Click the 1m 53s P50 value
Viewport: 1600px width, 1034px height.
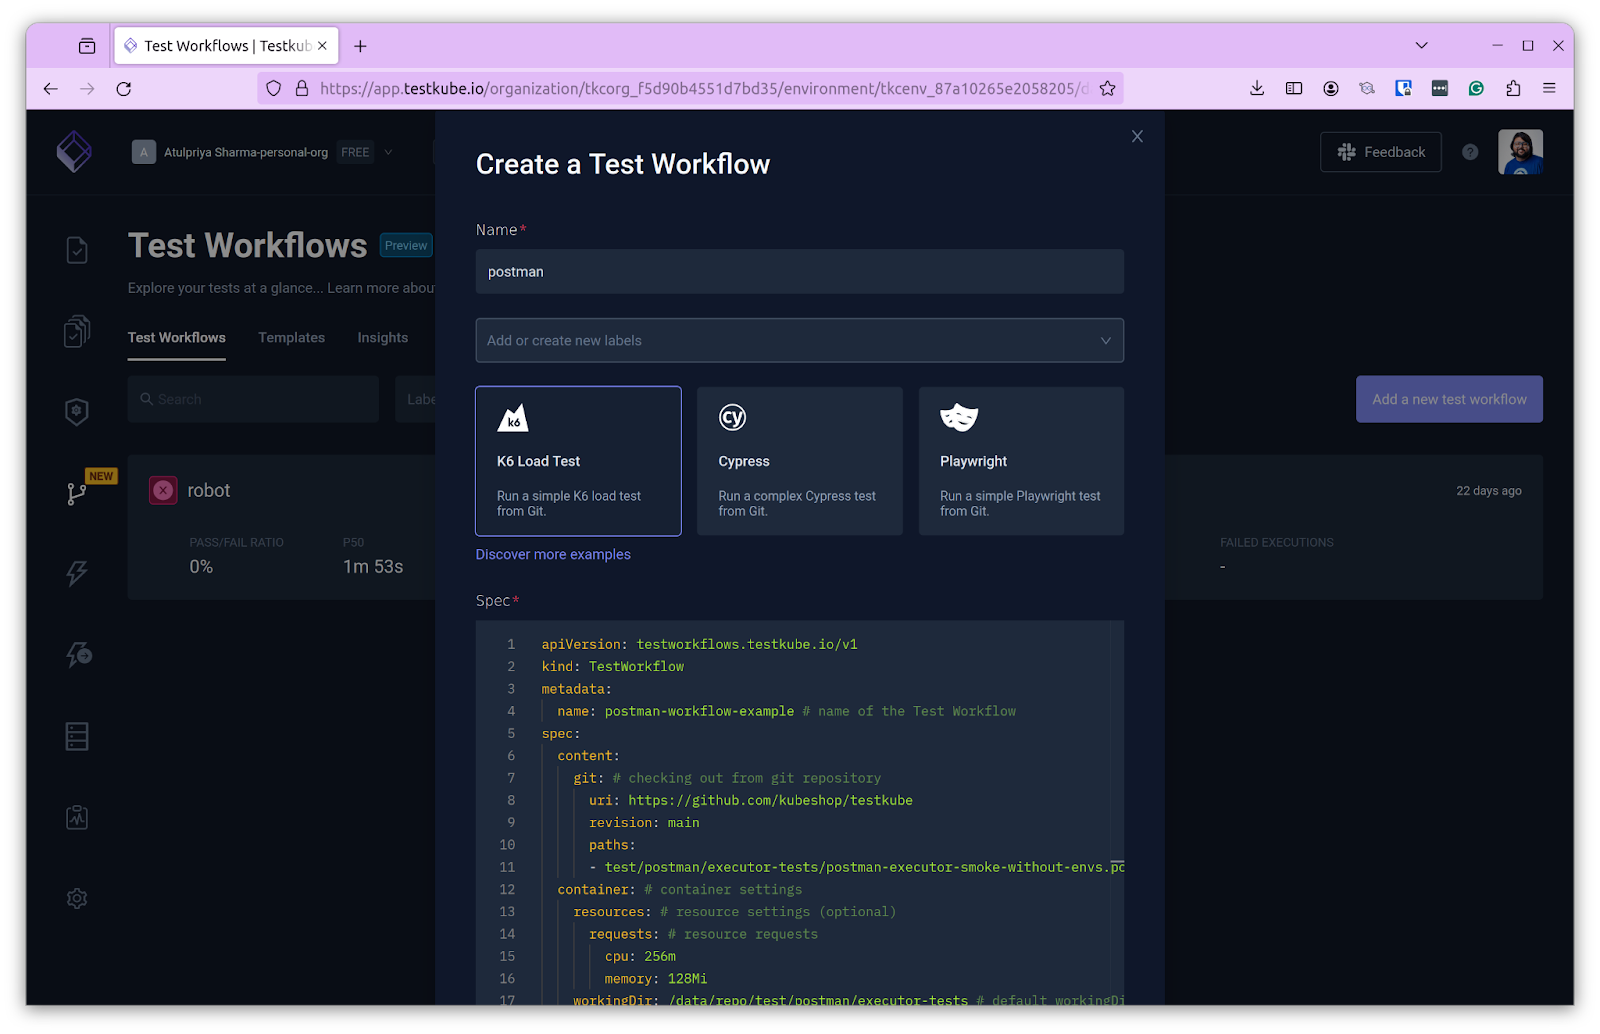pyautogui.click(x=373, y=567)
